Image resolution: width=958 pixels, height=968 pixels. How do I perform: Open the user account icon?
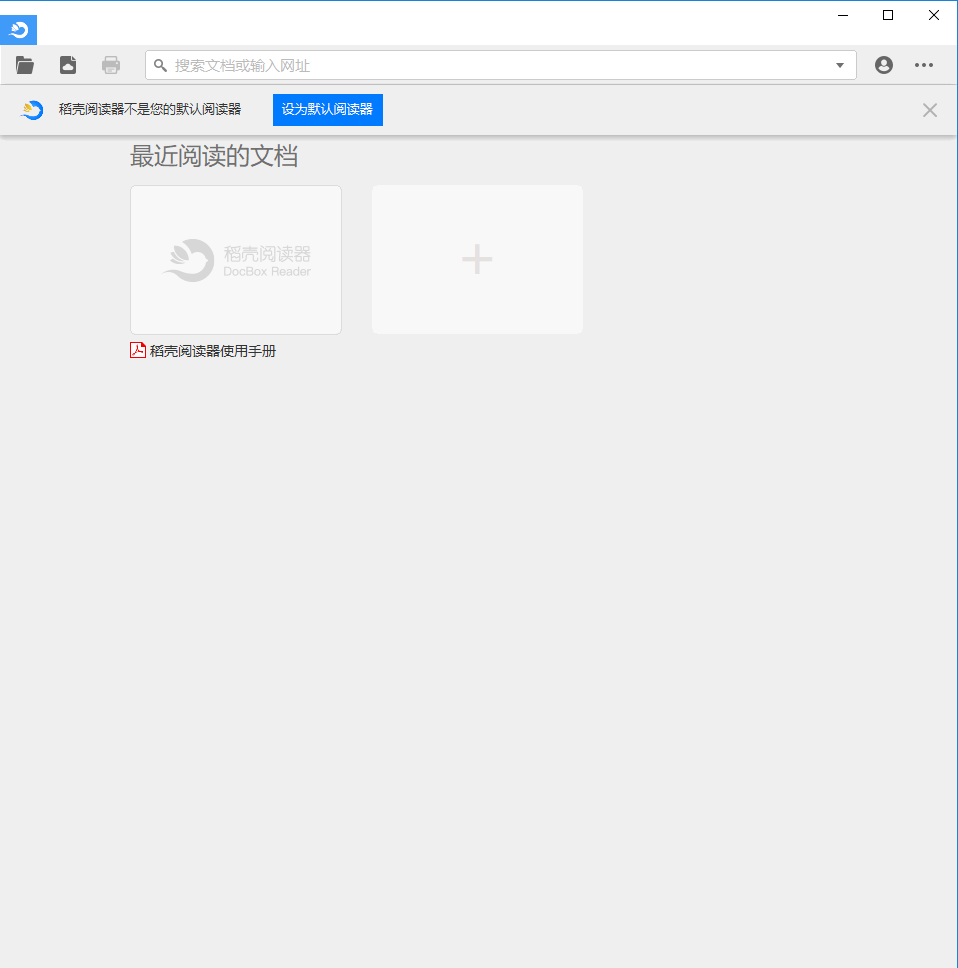(883, 64)
